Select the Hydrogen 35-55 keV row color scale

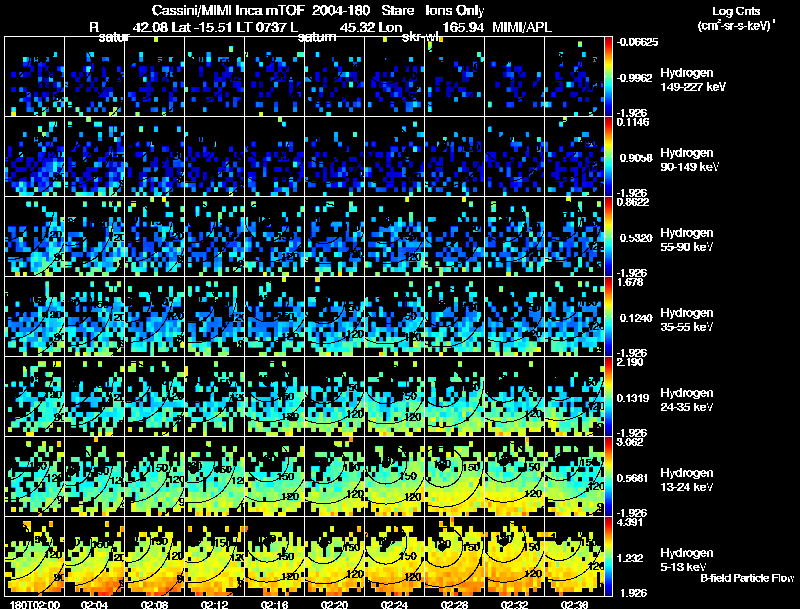(609, 316)
